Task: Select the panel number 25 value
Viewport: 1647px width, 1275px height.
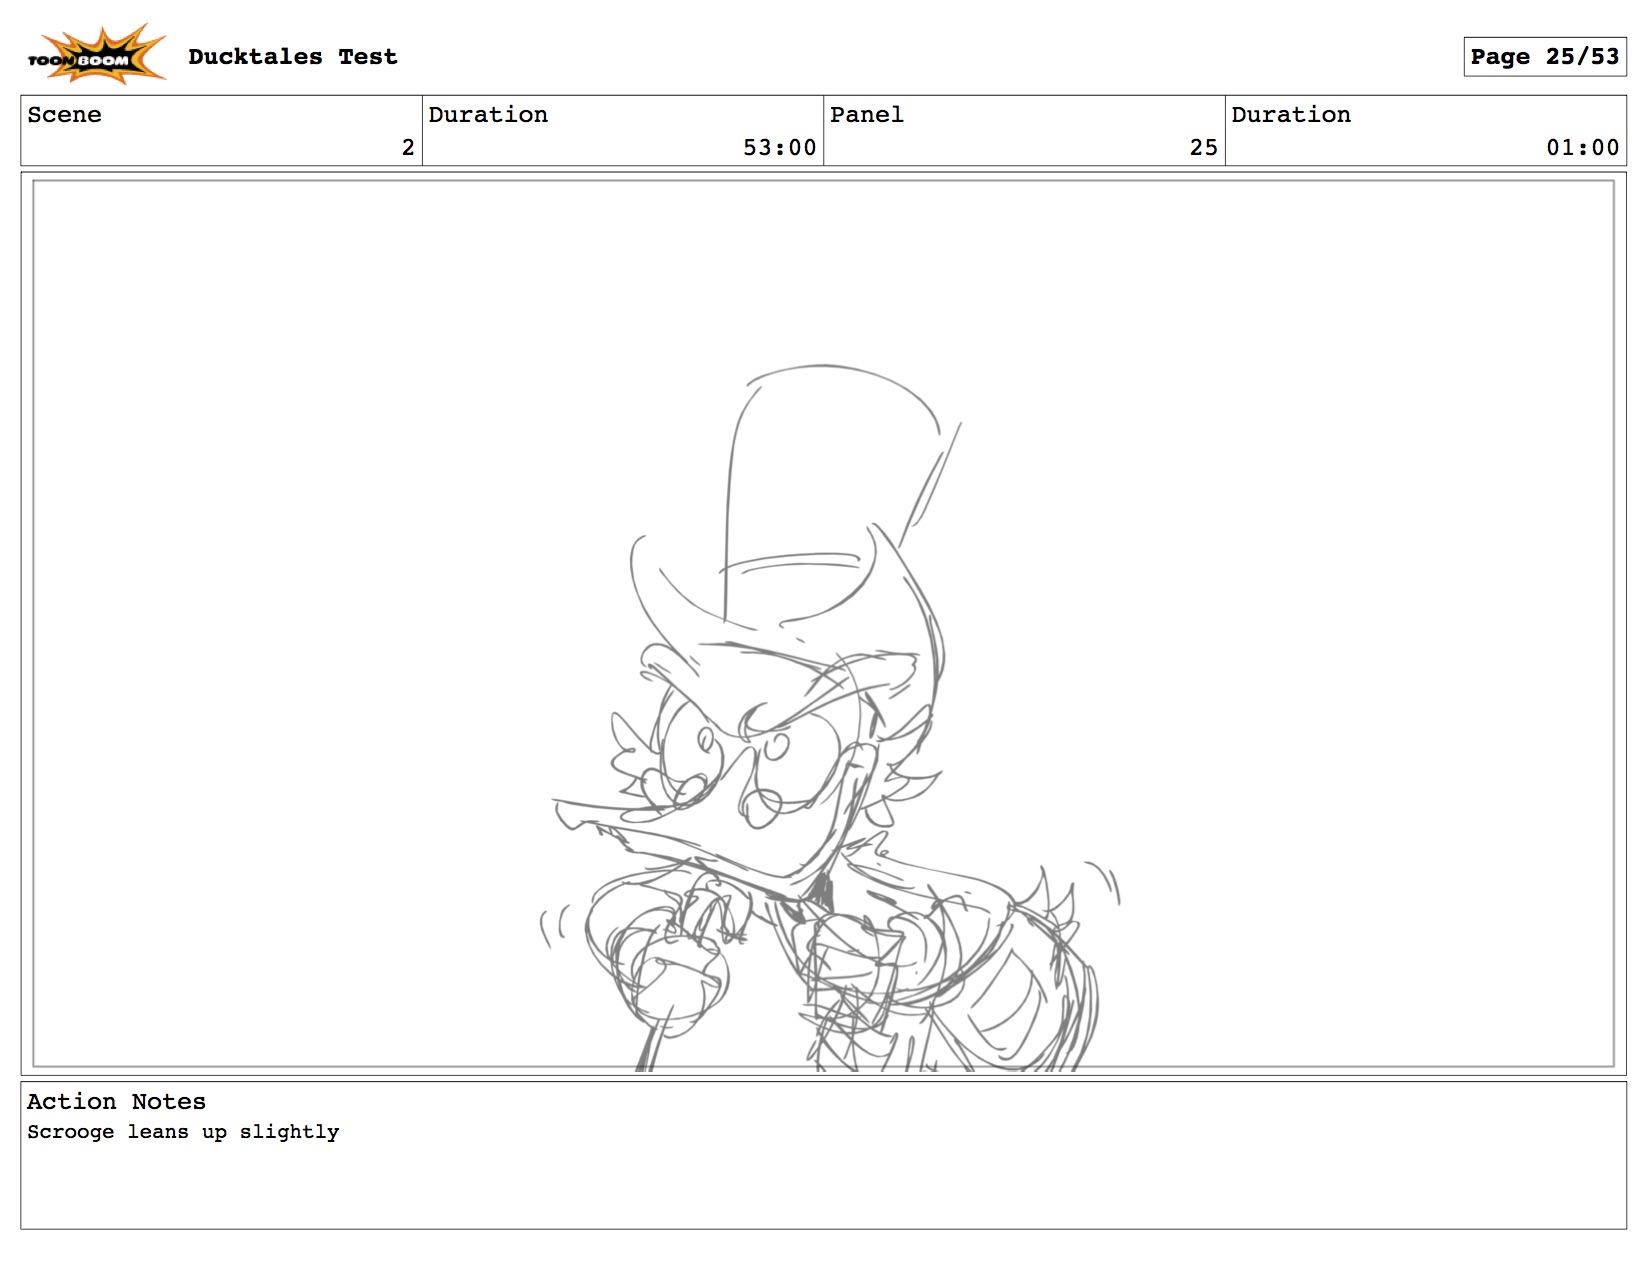Action: pos(1203,148)
